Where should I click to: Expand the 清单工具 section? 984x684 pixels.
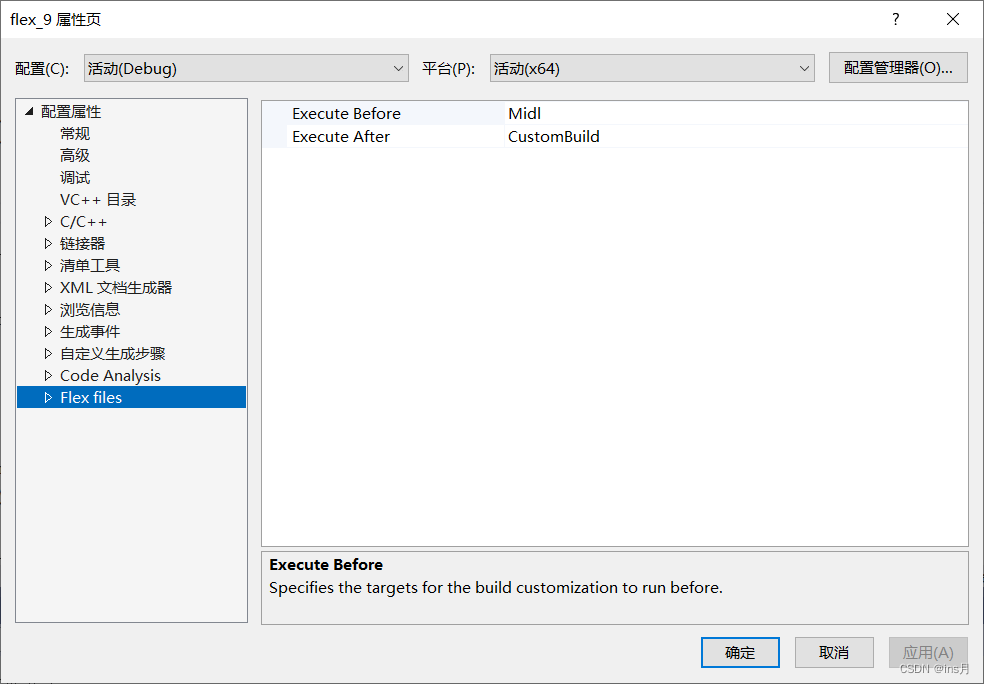tap(47, 265)
